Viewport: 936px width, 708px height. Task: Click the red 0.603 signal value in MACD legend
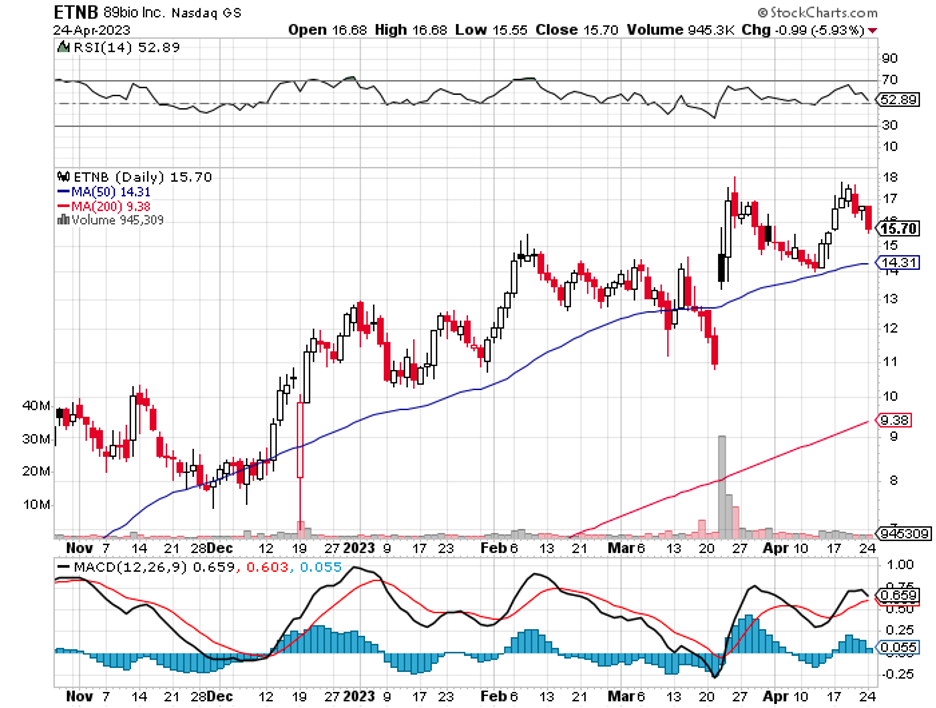[x=267, y=567]
